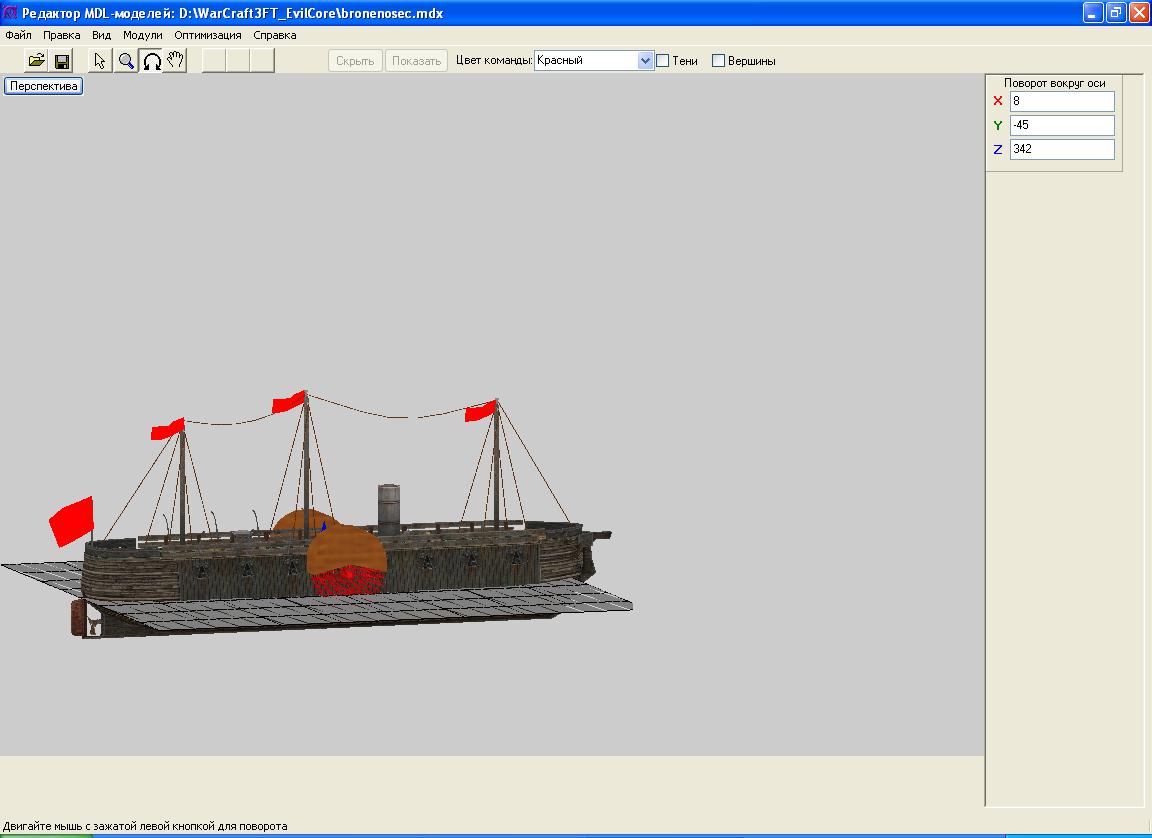Save the model with the floppy disk icon
Viewport: 1152px width, 838px height.
click(62, 60)
